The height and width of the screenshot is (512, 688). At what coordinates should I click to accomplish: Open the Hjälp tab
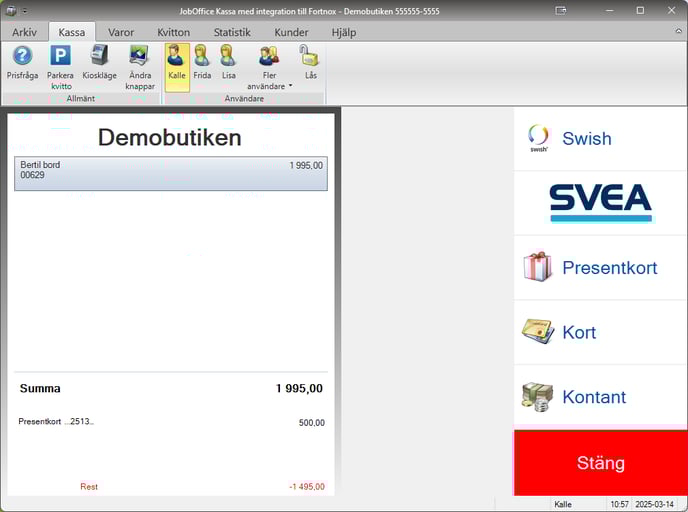click(344, 32)
